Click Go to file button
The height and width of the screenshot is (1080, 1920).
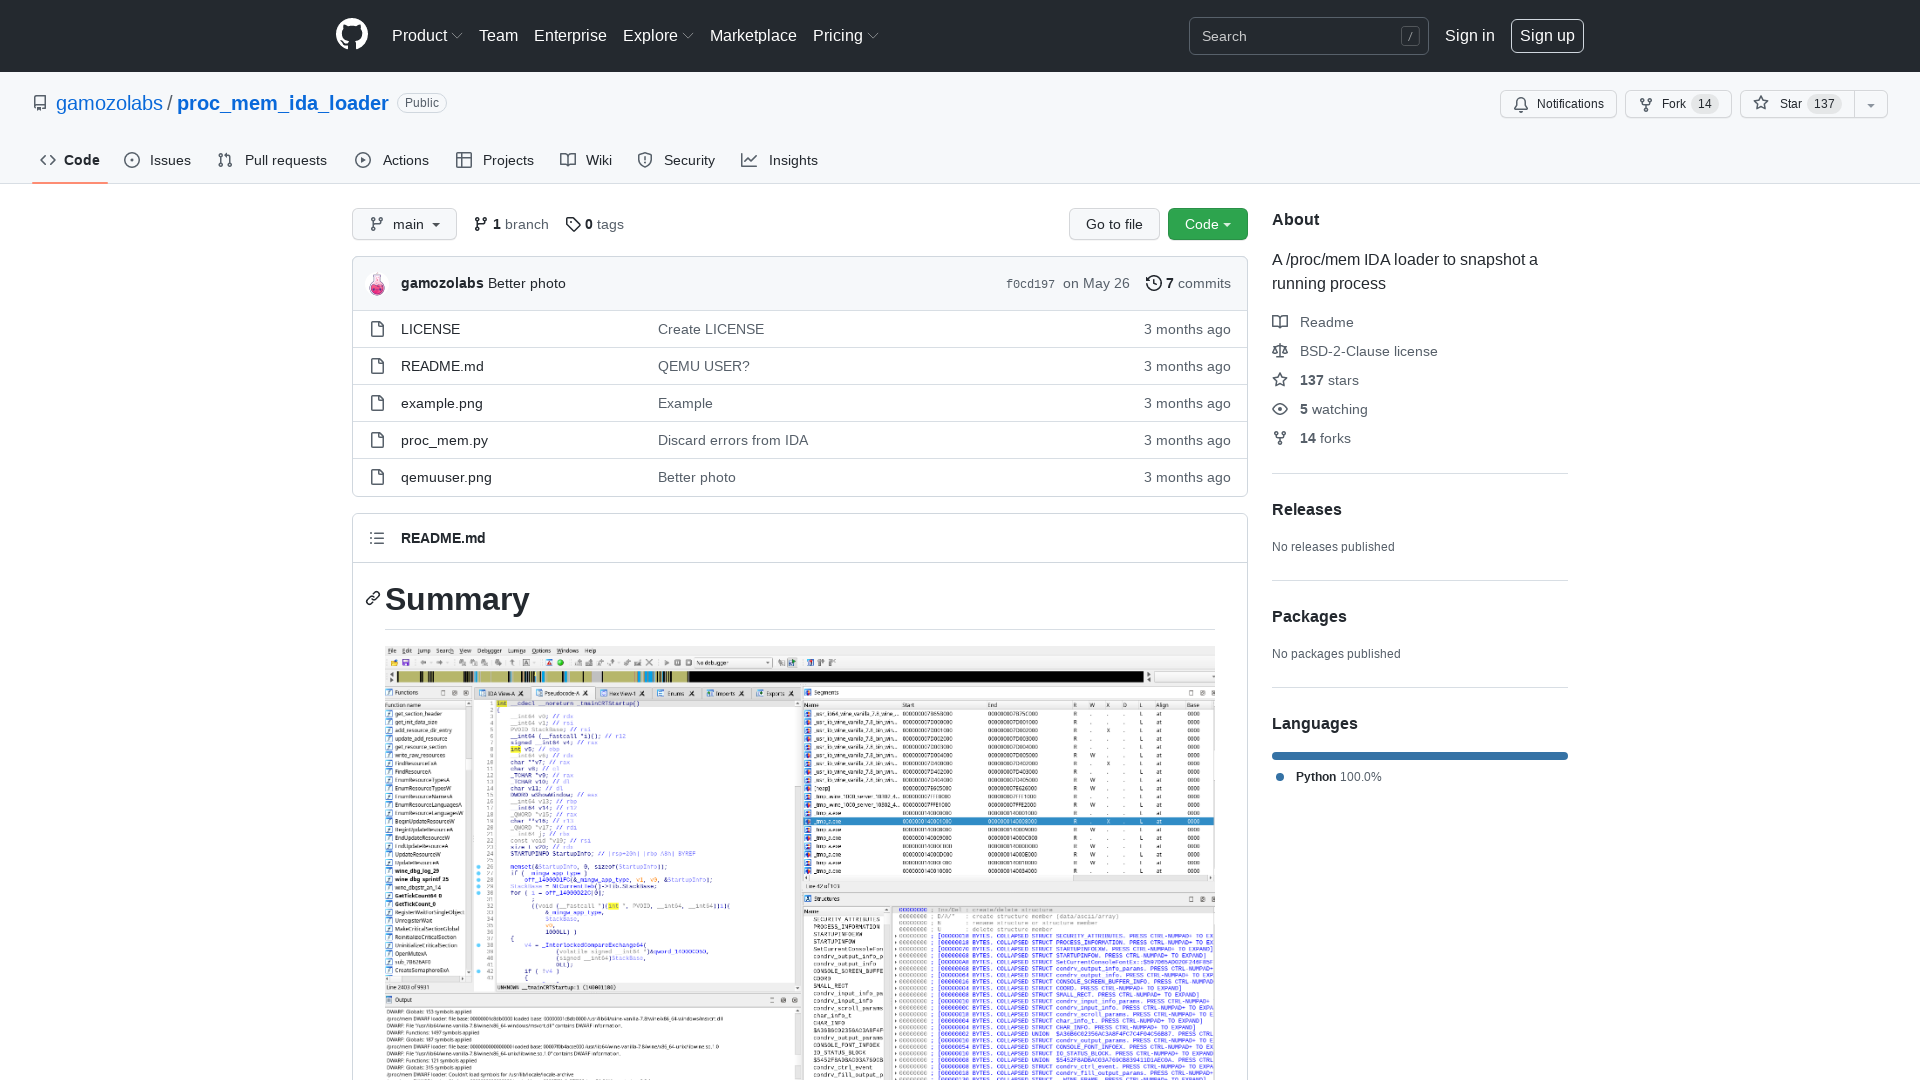(x=1114, y=224)
